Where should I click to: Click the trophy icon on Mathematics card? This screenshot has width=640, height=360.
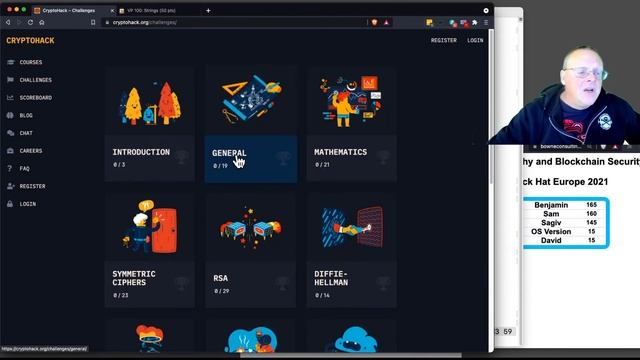383,156
